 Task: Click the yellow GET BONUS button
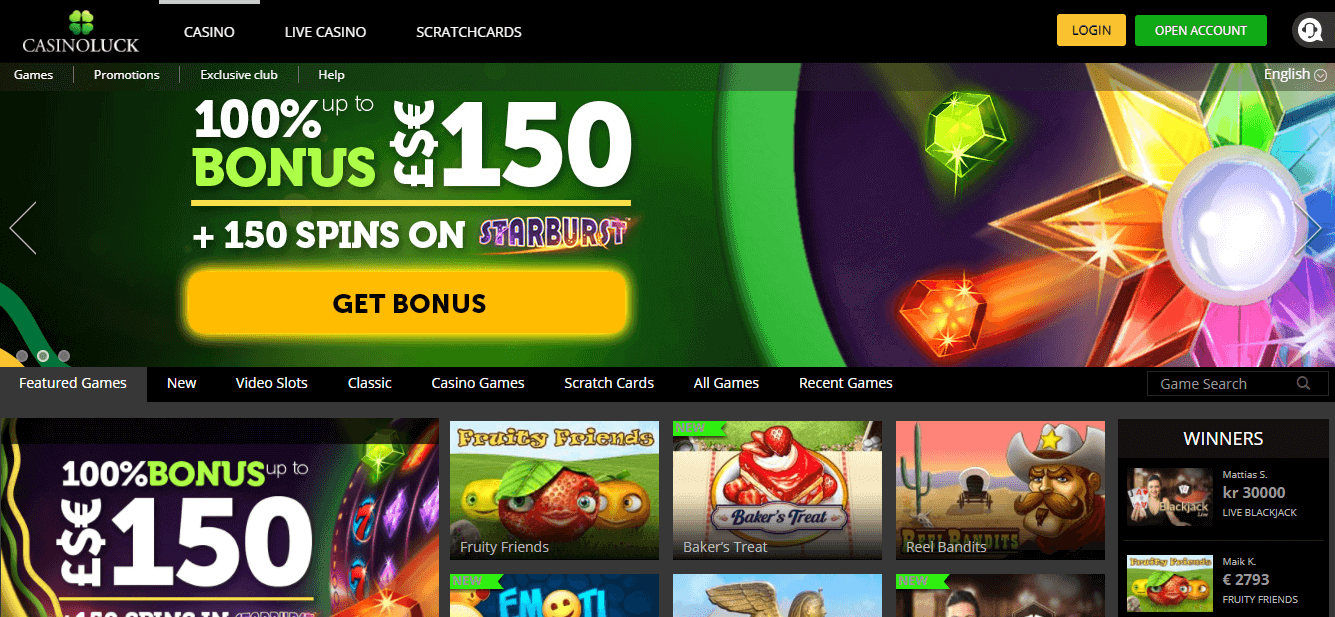(x=407, y=303)
